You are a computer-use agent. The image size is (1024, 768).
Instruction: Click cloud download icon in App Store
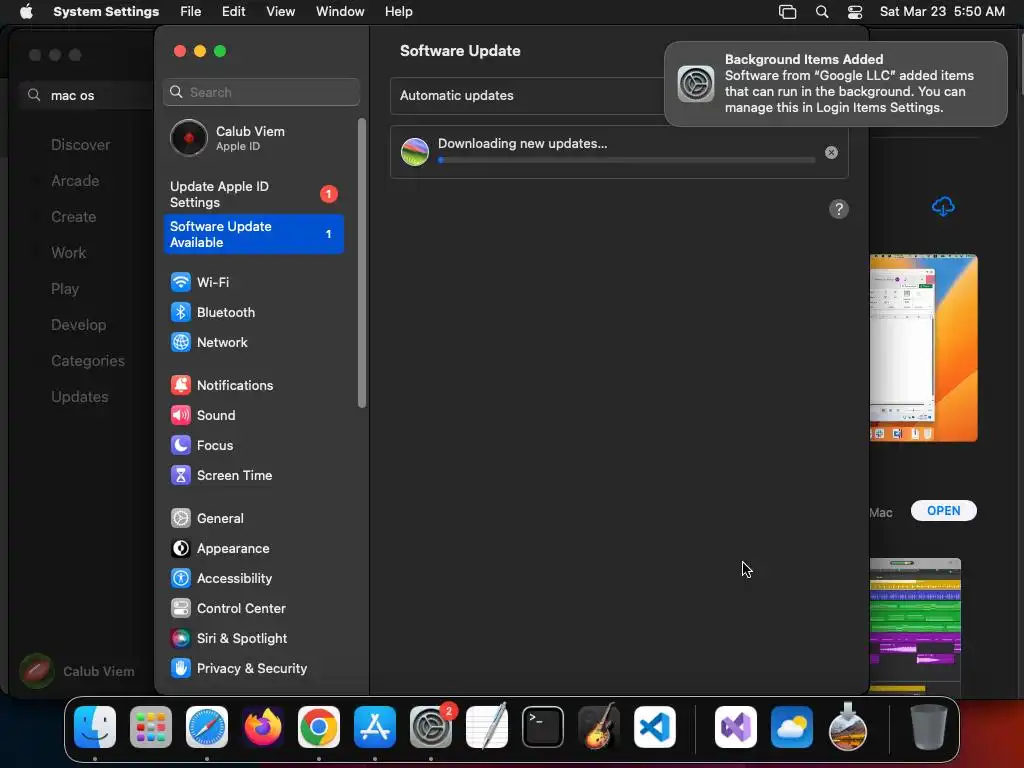pos(943,207)
